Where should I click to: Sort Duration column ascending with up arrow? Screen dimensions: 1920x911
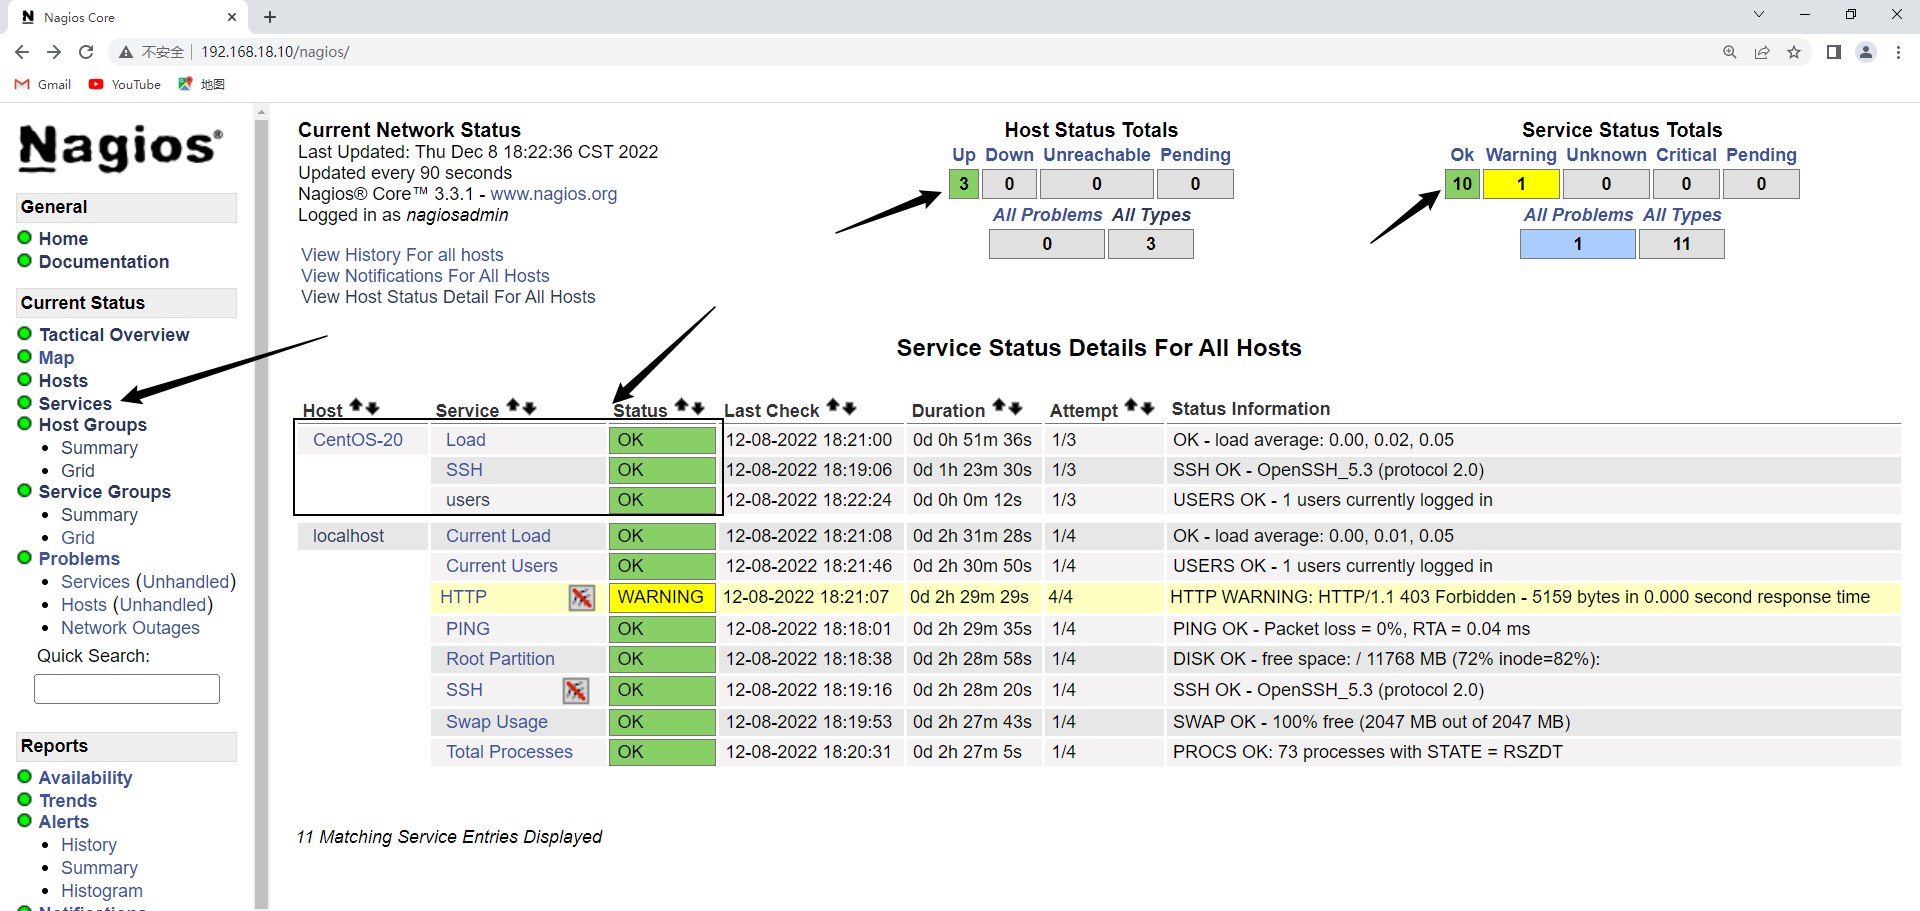[x=998, y=407]
